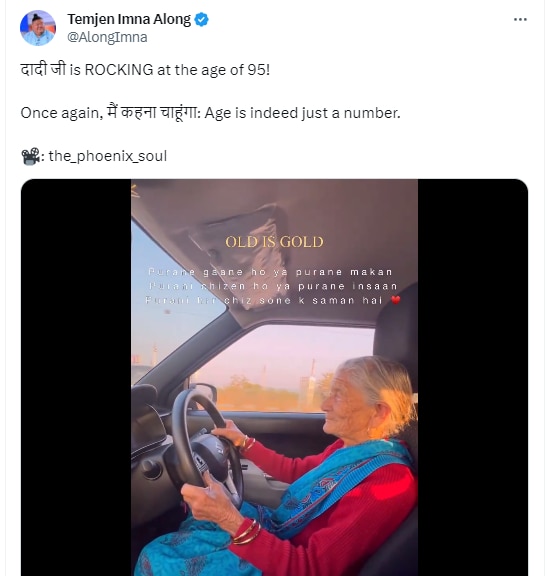This screenshot has width=547, height=576.
Task: Click the movie camera emoji
Action: [30, 156]
